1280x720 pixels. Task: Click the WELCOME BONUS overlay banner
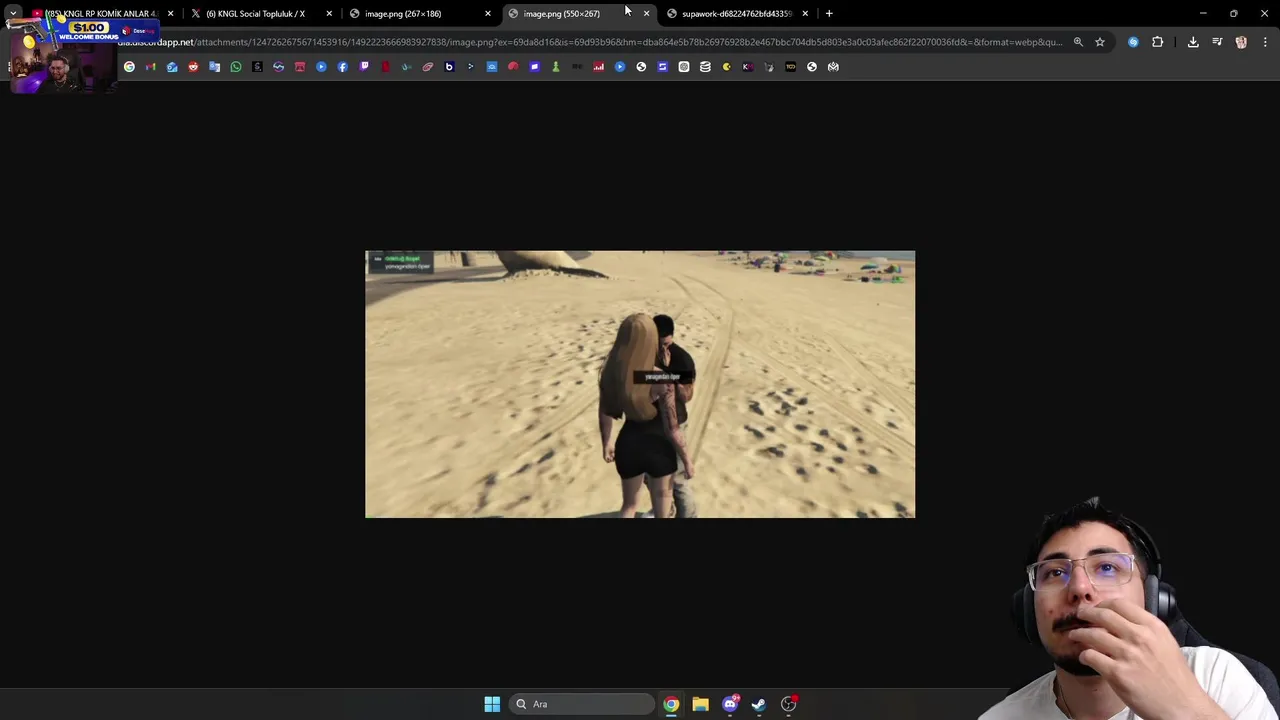88,31
